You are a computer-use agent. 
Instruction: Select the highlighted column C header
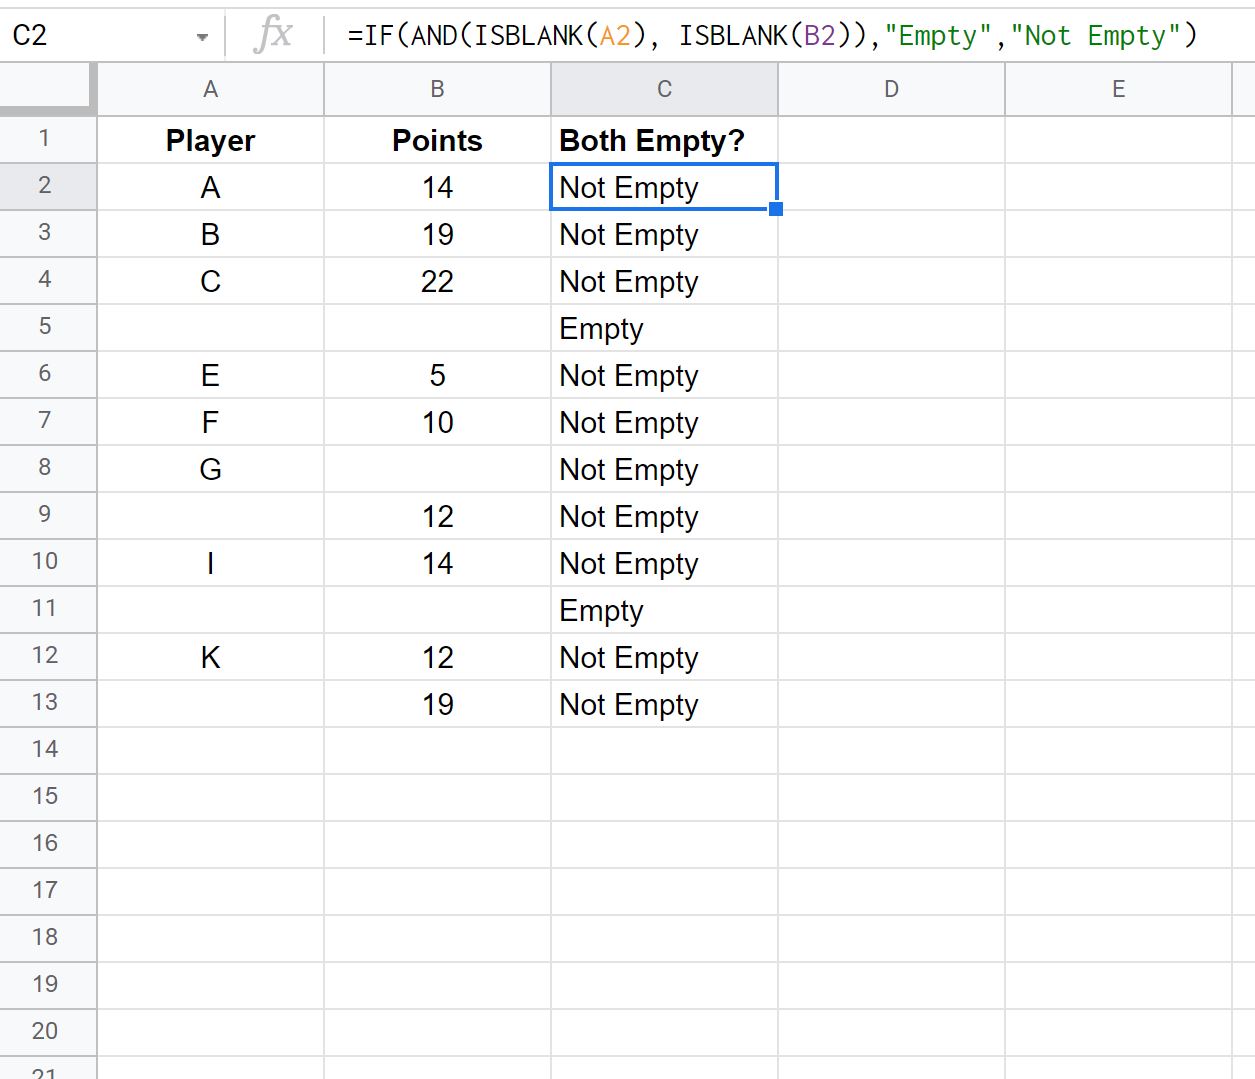[664, 90]
